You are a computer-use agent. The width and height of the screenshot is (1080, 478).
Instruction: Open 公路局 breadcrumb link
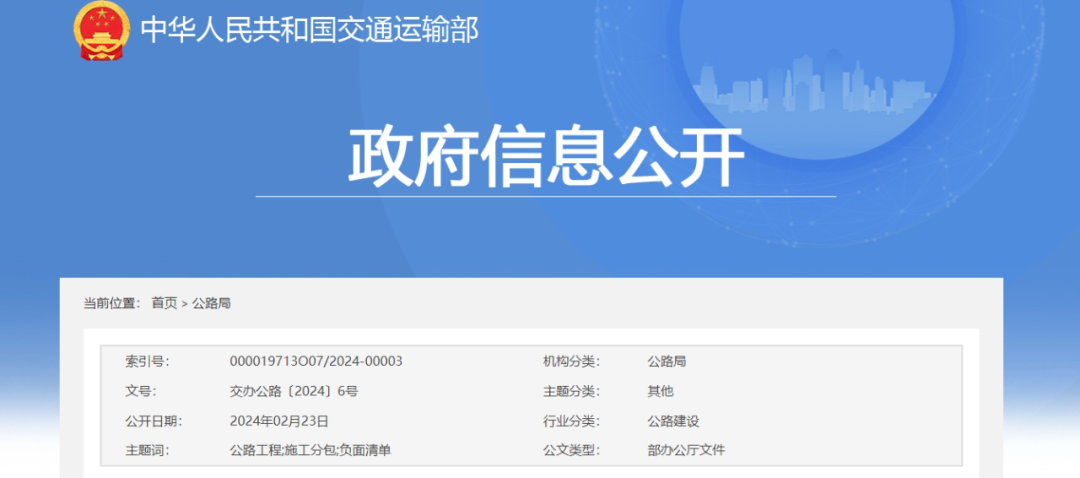click(211, 303)
